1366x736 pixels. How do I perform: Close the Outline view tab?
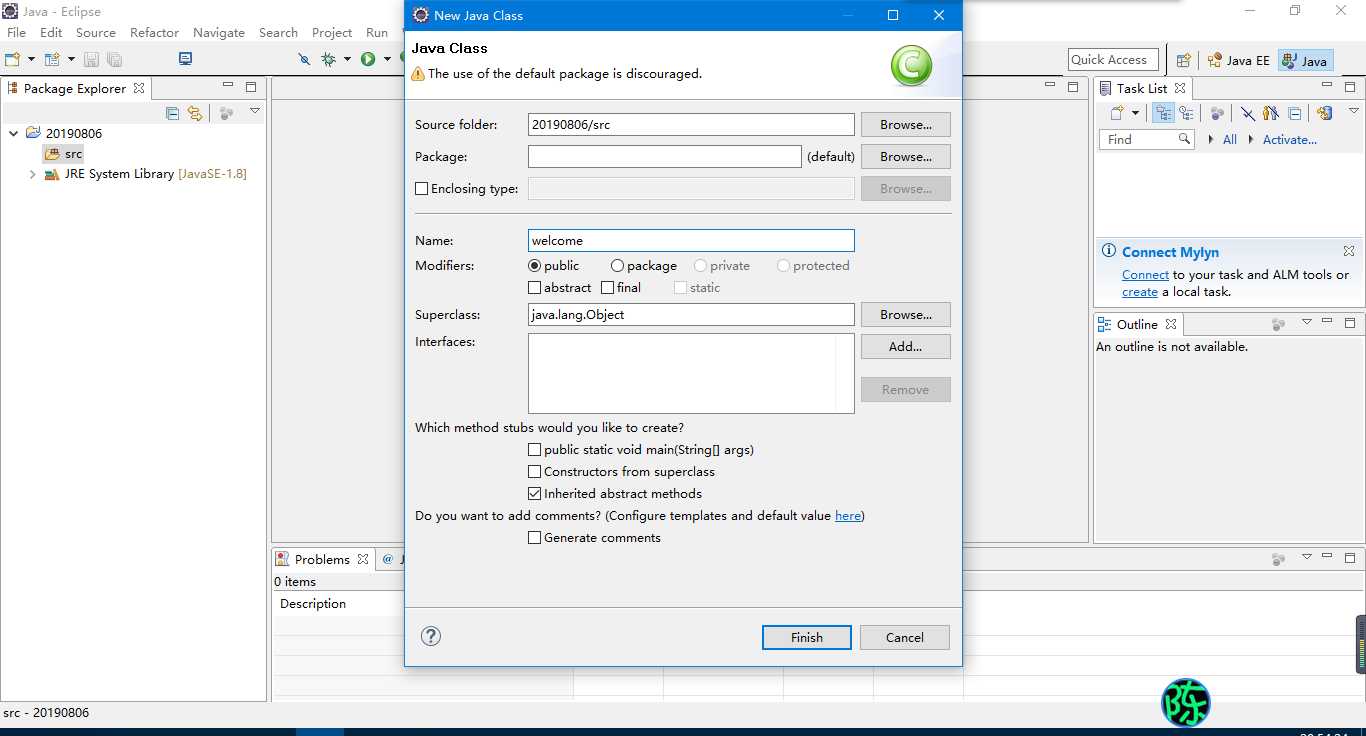1171,324
